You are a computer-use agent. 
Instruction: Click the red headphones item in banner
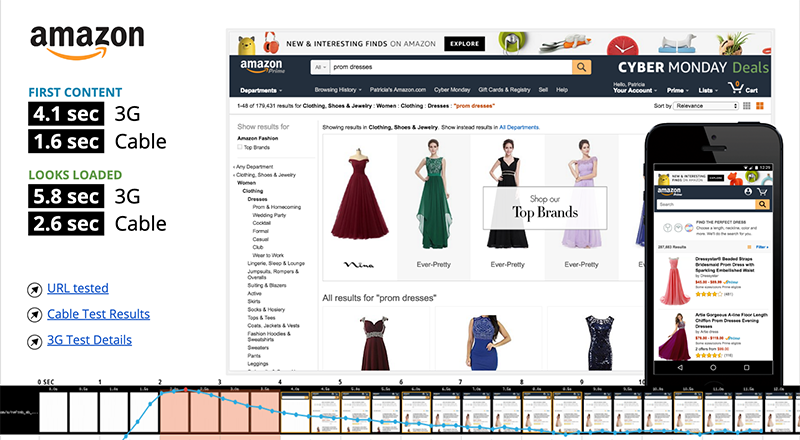(271, 43)
